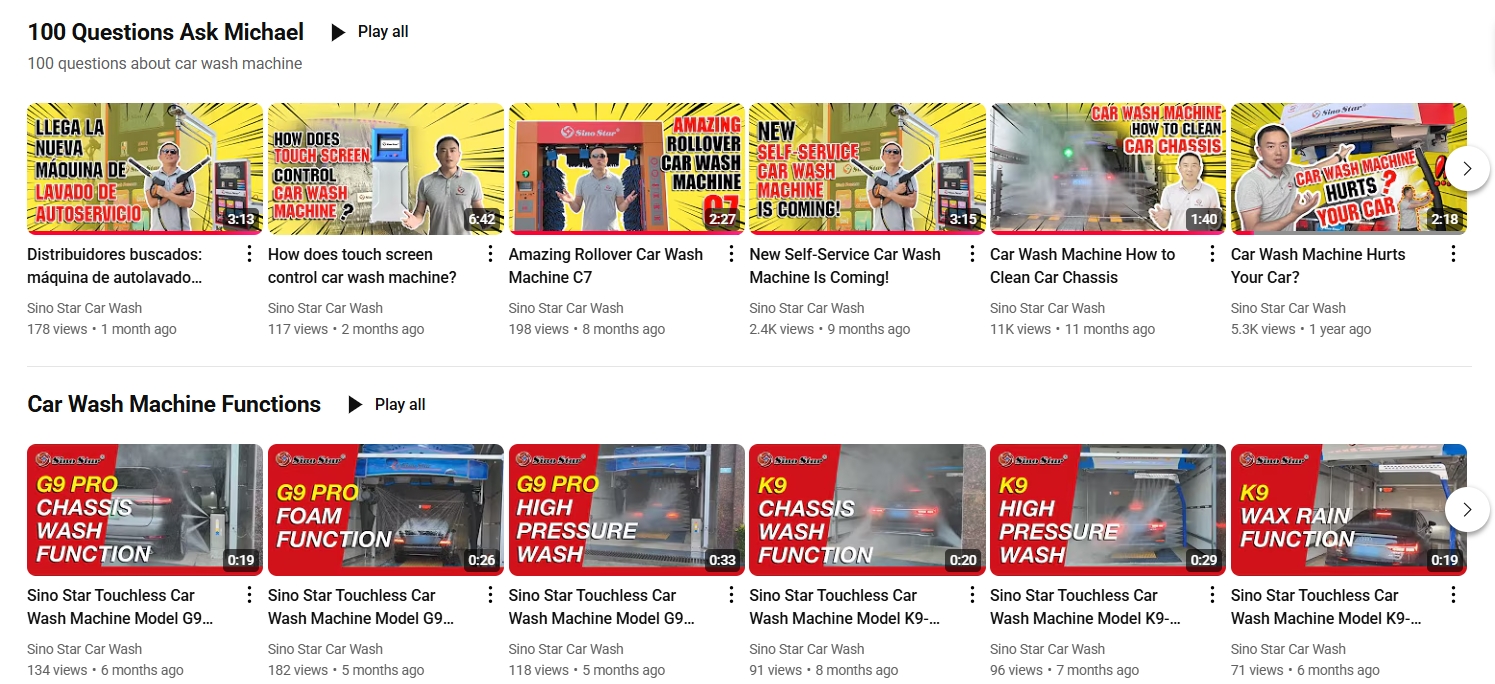This screenshot has width=1495, height=684.
Task: Open title 'Amazing Rollover Car Wash Machine C7'
Action: coord(606,266)
